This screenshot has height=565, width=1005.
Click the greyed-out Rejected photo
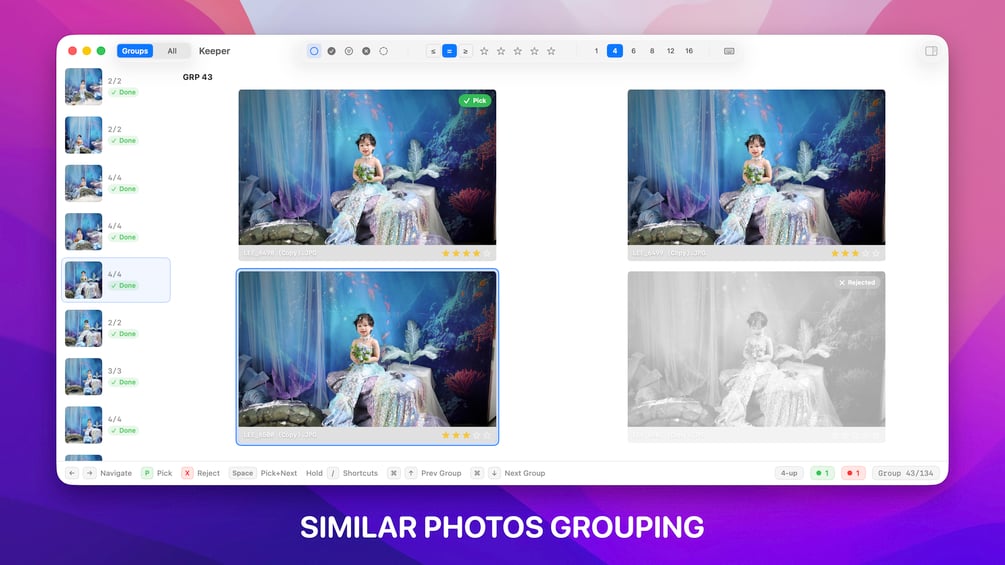point(756,349)
